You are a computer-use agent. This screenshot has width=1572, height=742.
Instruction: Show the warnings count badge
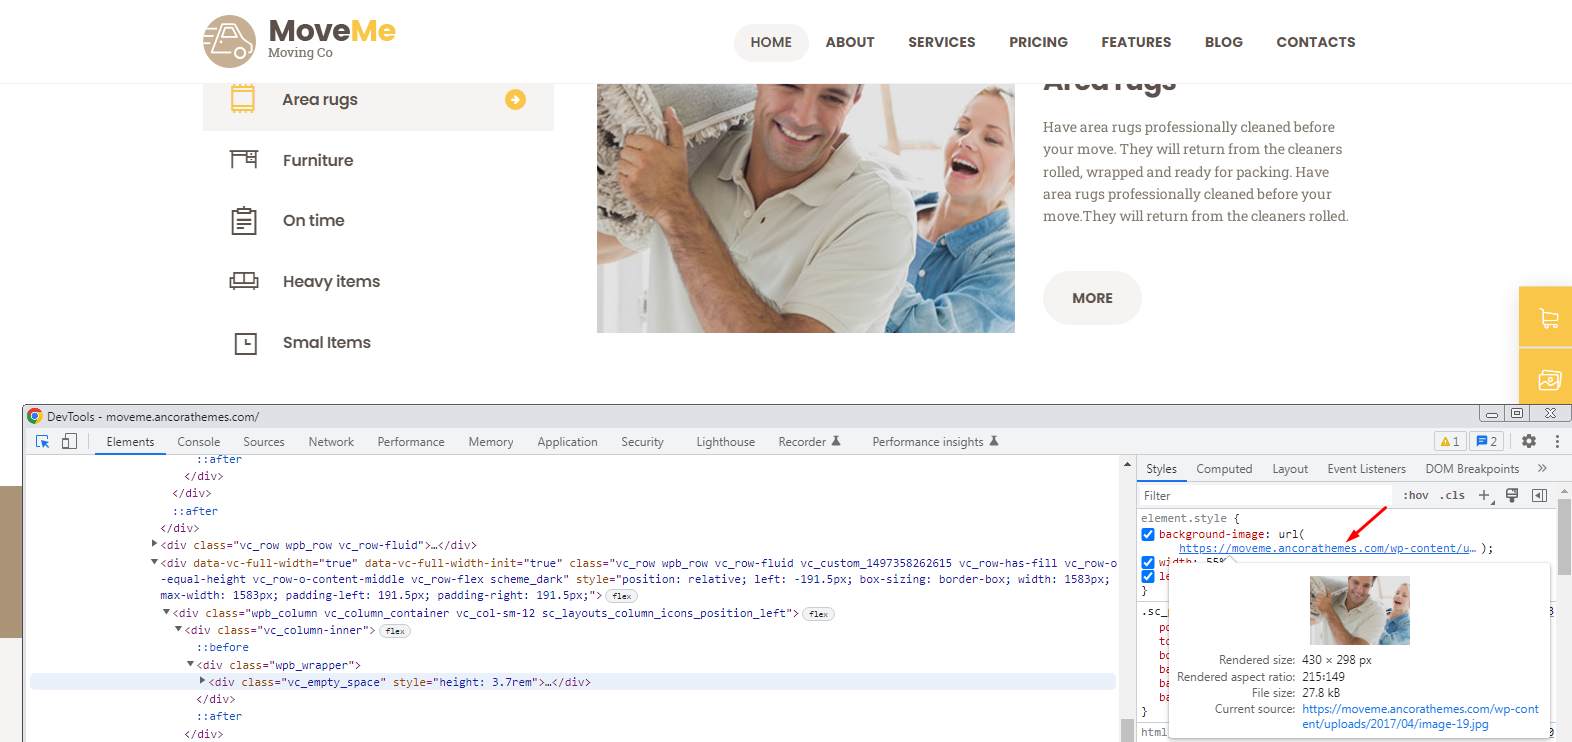(1449, 441)
